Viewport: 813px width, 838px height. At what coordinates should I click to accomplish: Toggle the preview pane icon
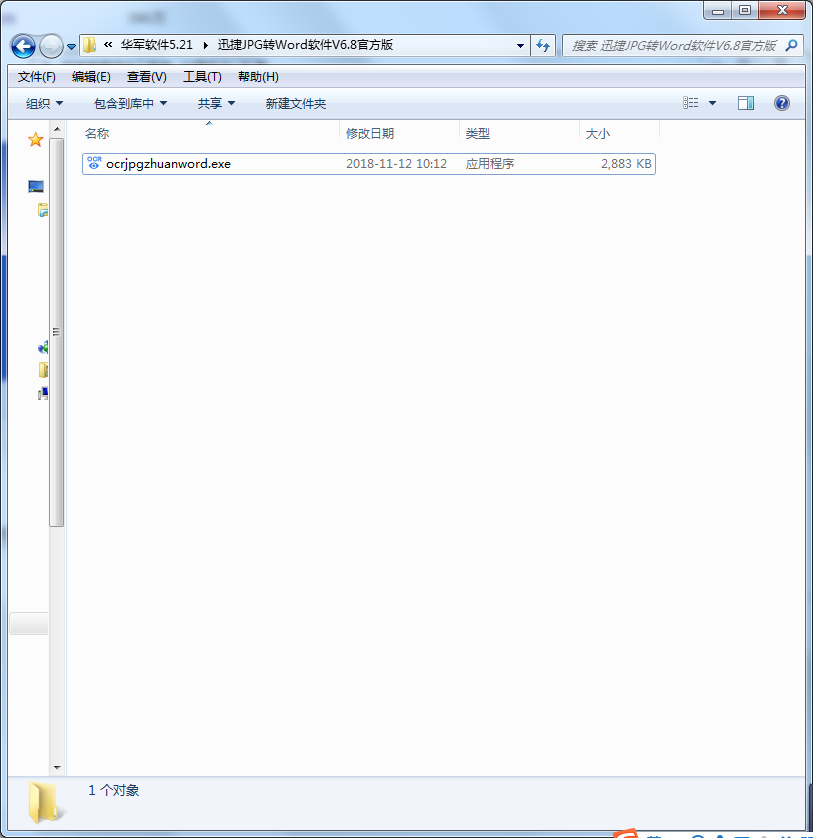pyautogui.click(x=744, y=102)
